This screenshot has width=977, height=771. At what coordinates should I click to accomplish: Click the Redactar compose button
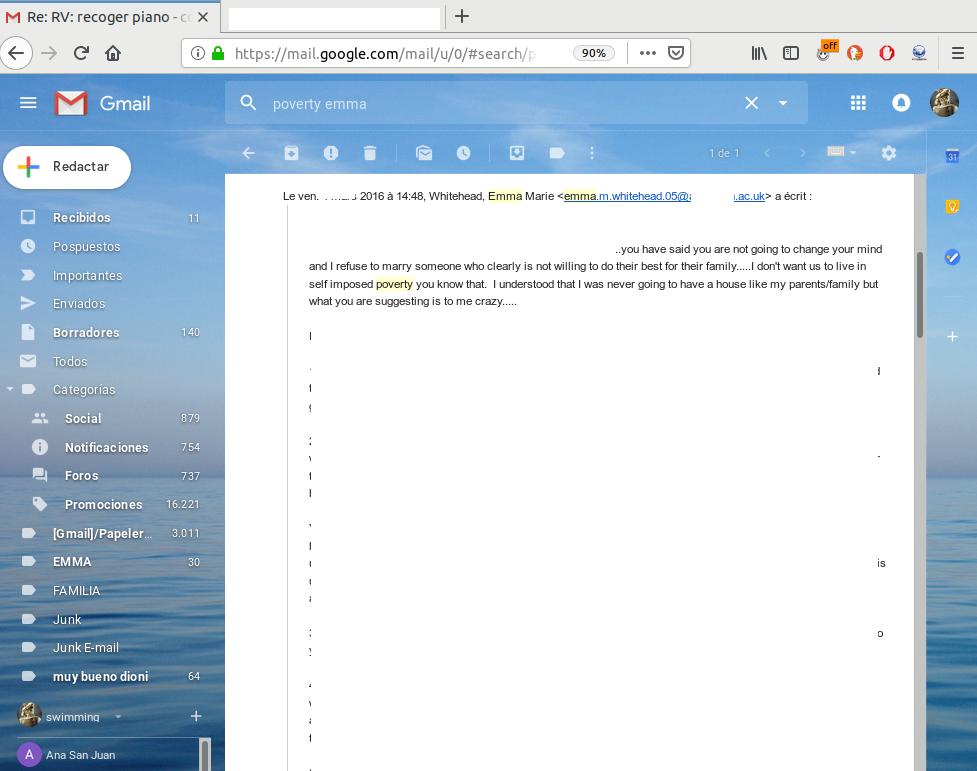click(x=67, y=167)
